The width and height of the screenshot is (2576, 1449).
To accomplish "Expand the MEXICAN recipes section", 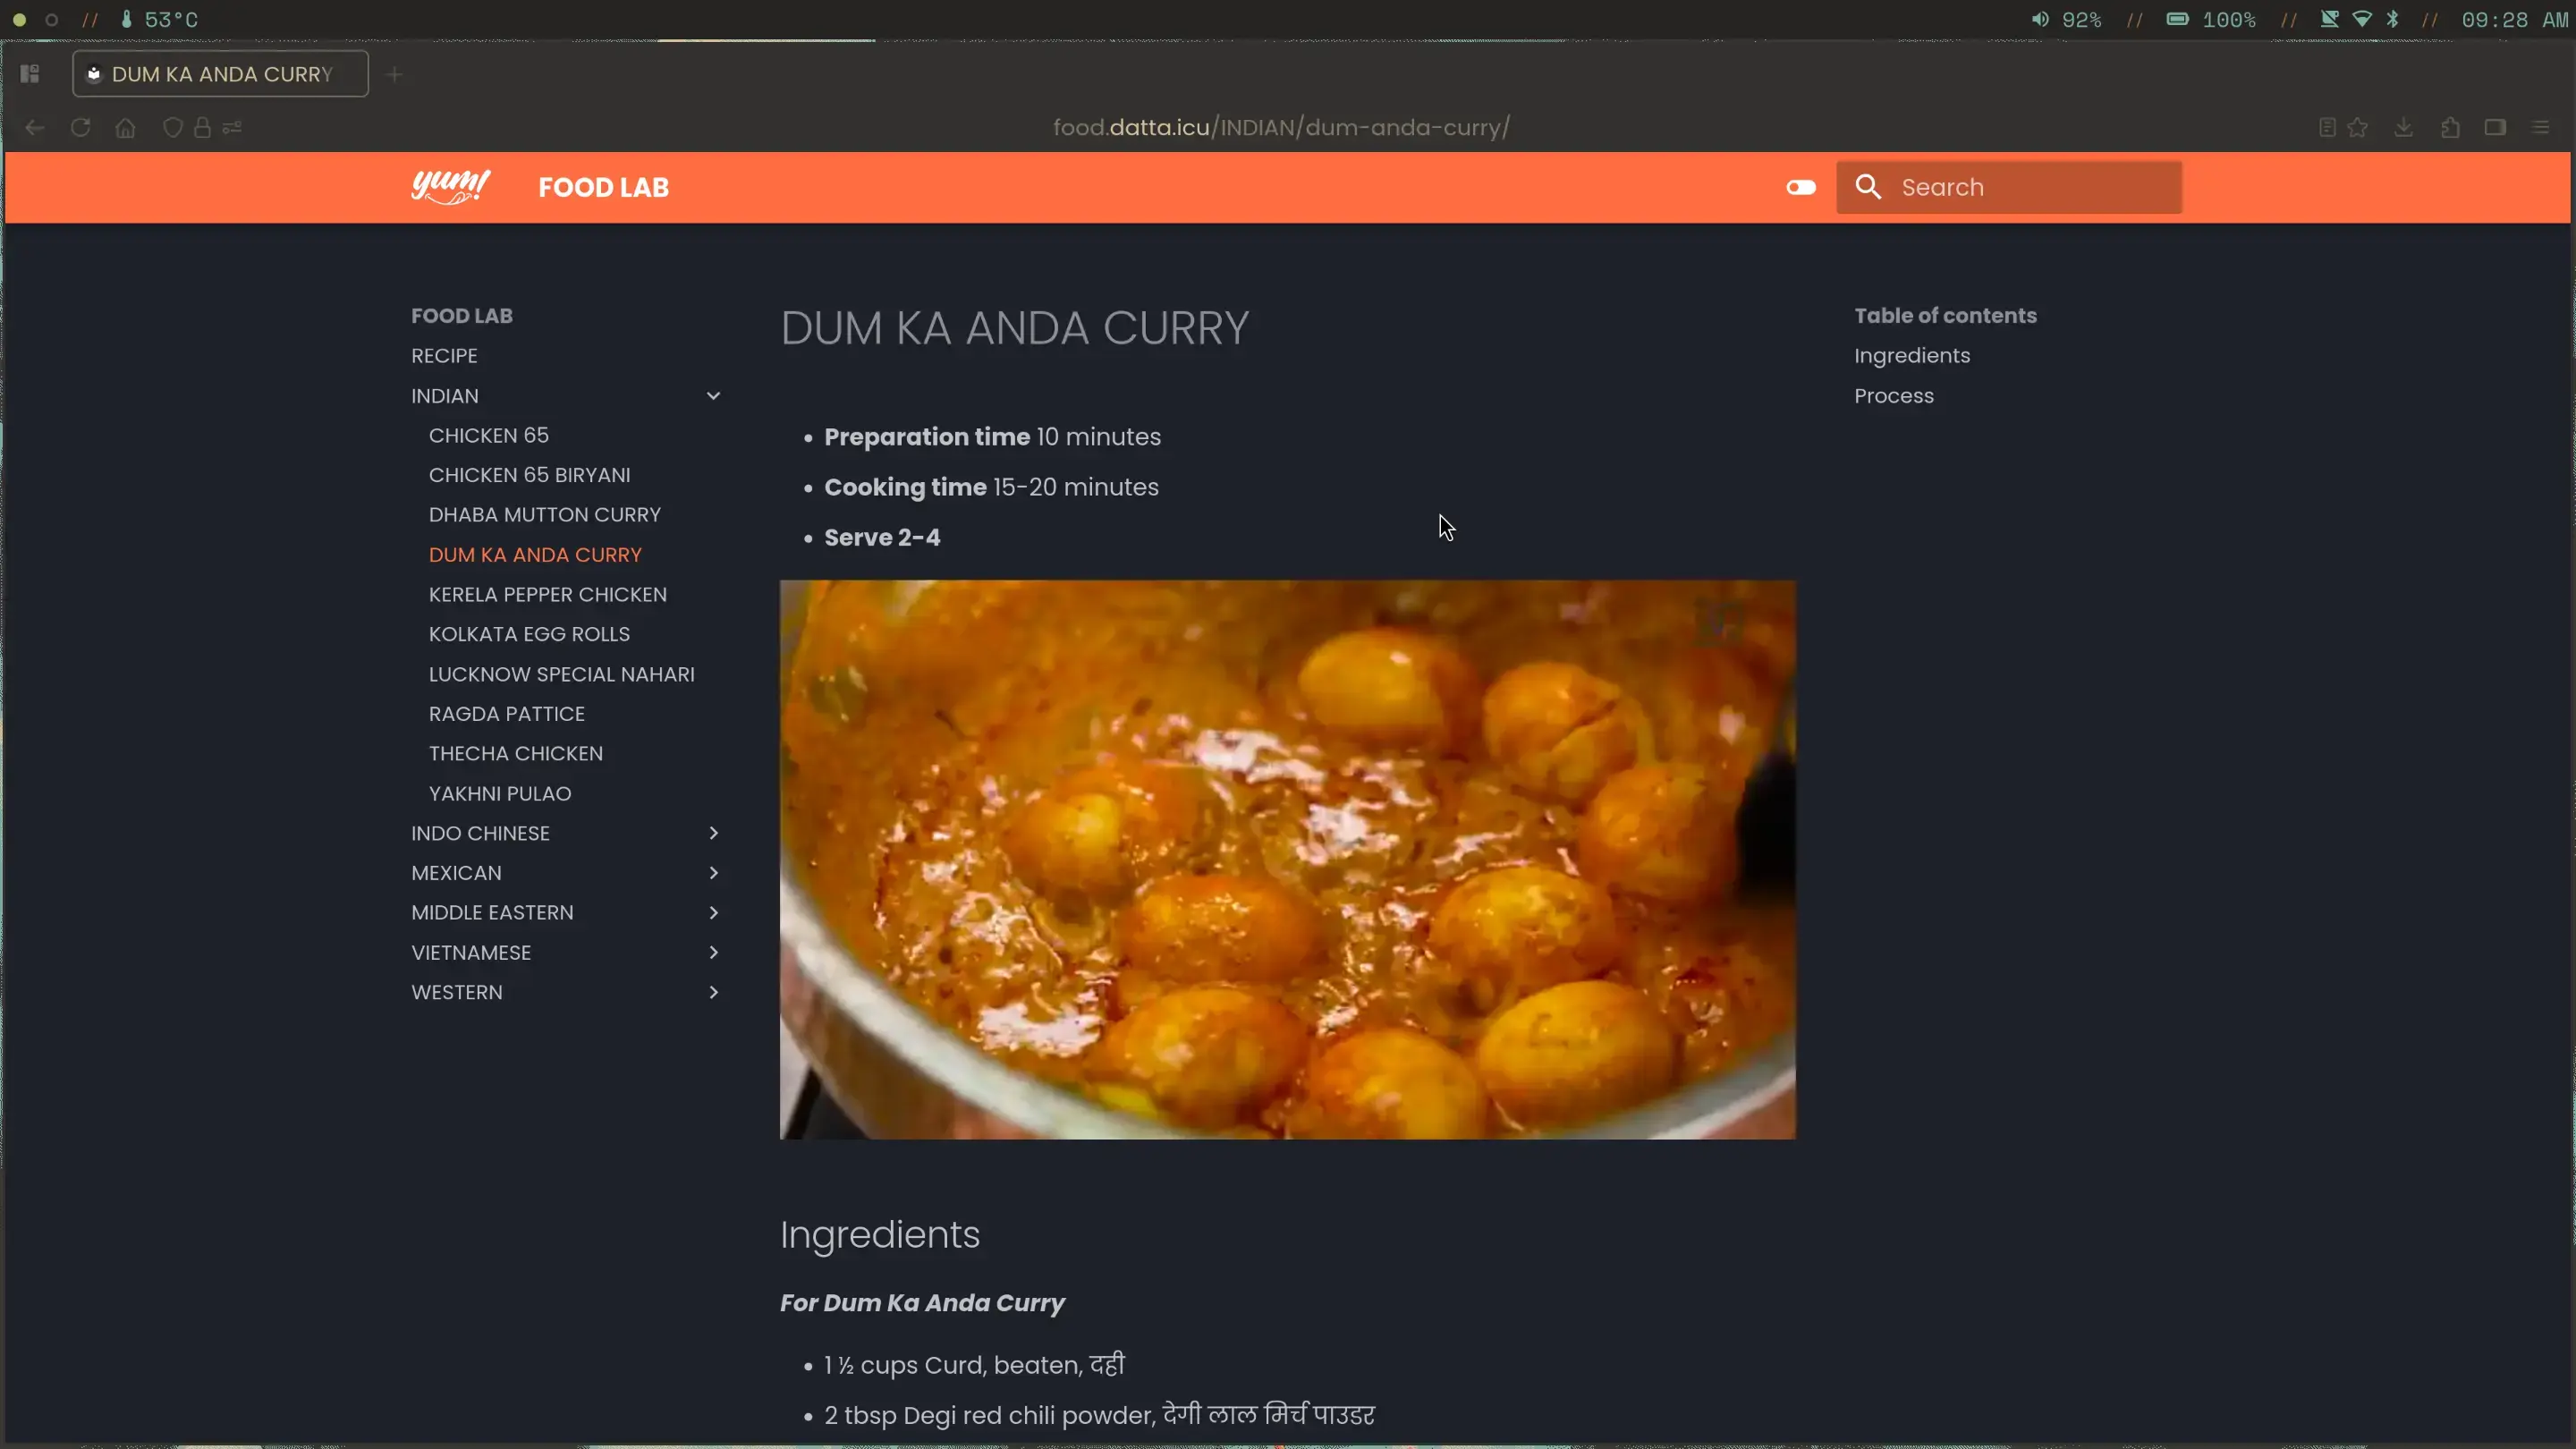I will [x=713, y=873].
